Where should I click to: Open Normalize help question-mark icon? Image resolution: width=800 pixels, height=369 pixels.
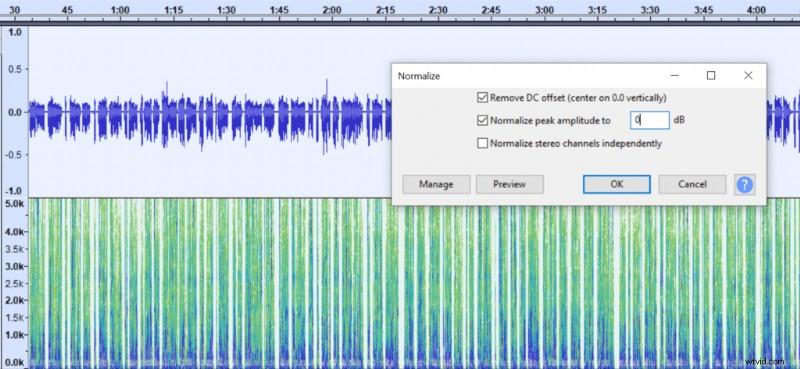745,184
